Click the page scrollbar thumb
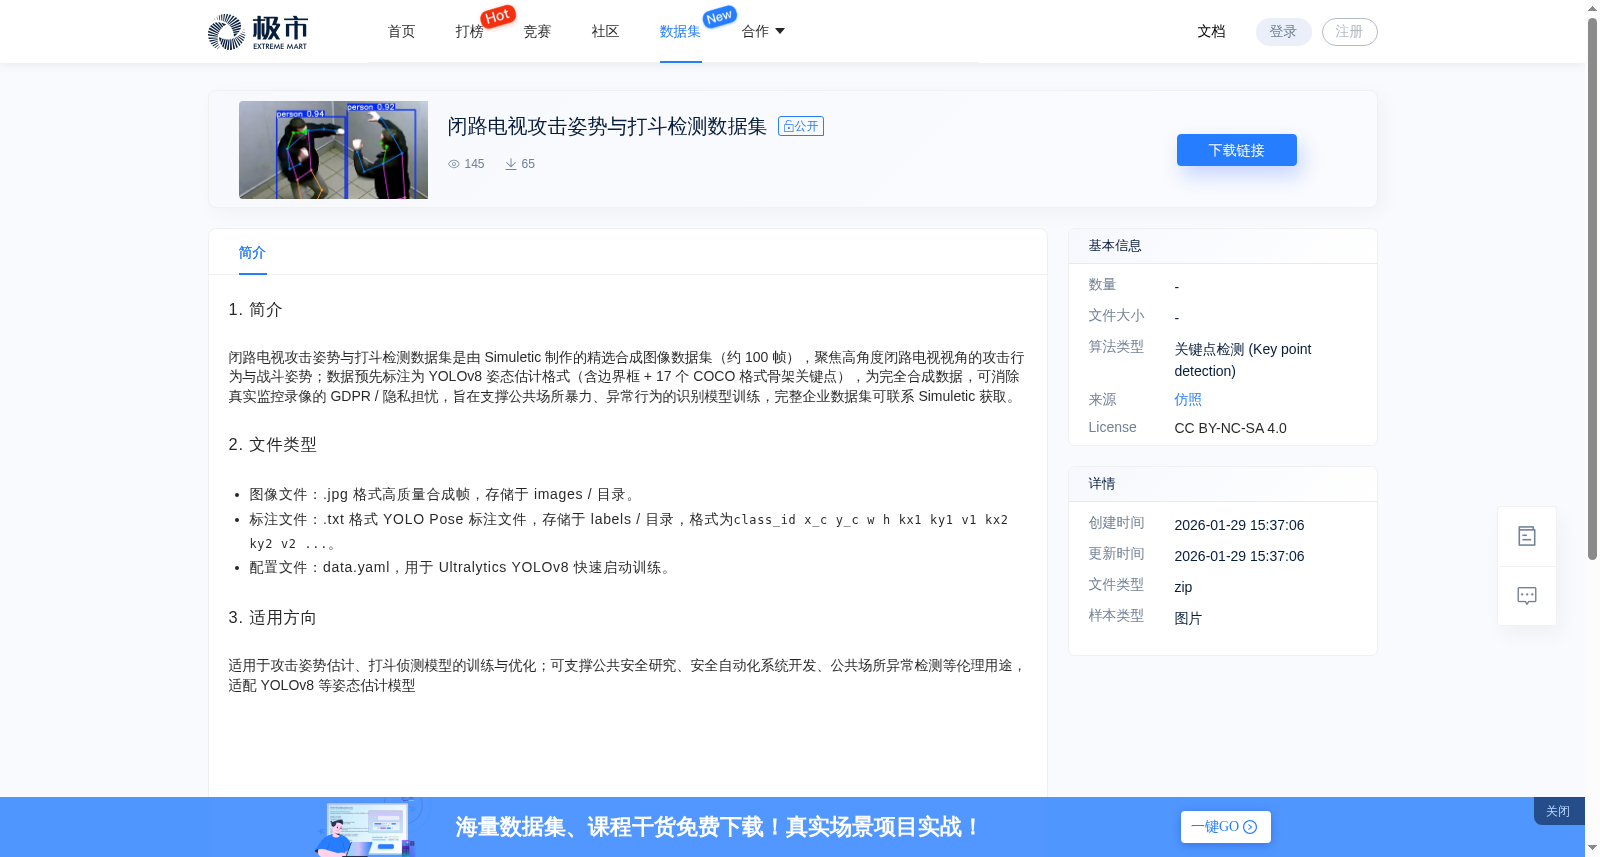This screenshot has width=1600, height=857. (x=1592, y=288)
